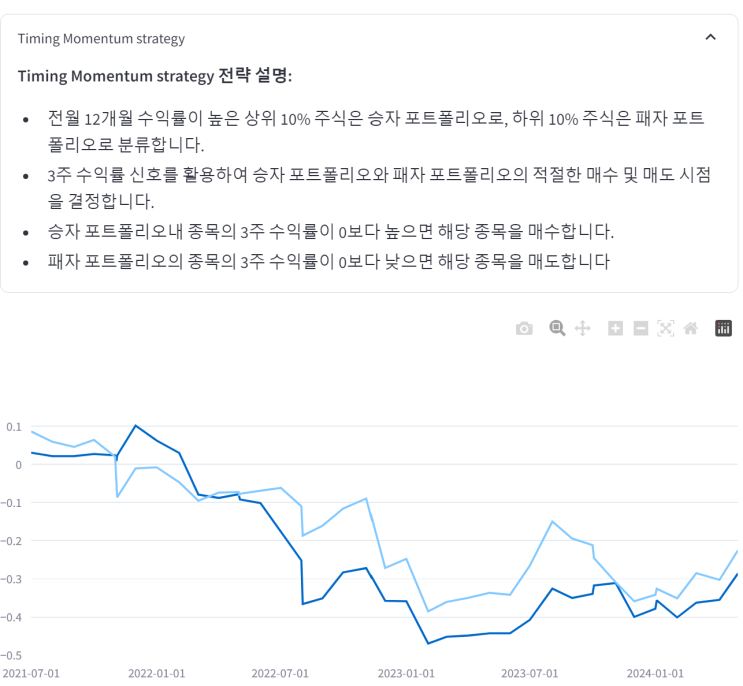The height and width of the screenshot is (686, 743).
Task: Click the -0.4 y-axis label
Action: (11, 617)
